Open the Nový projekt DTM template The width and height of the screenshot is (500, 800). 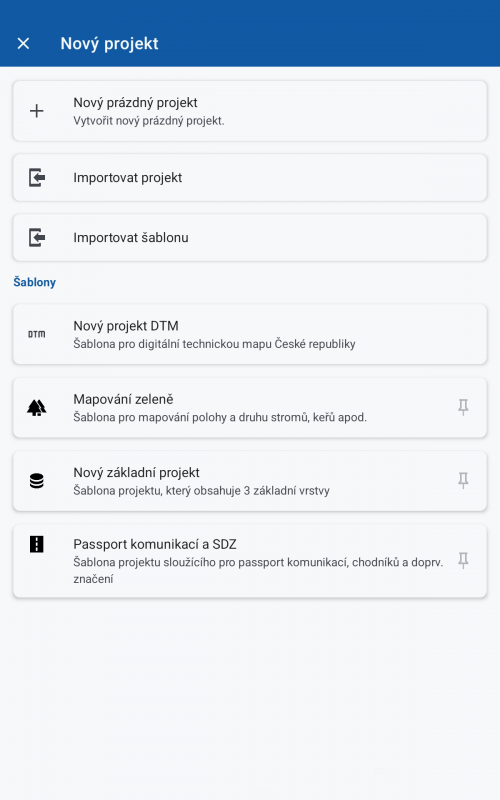click(250, 334)
